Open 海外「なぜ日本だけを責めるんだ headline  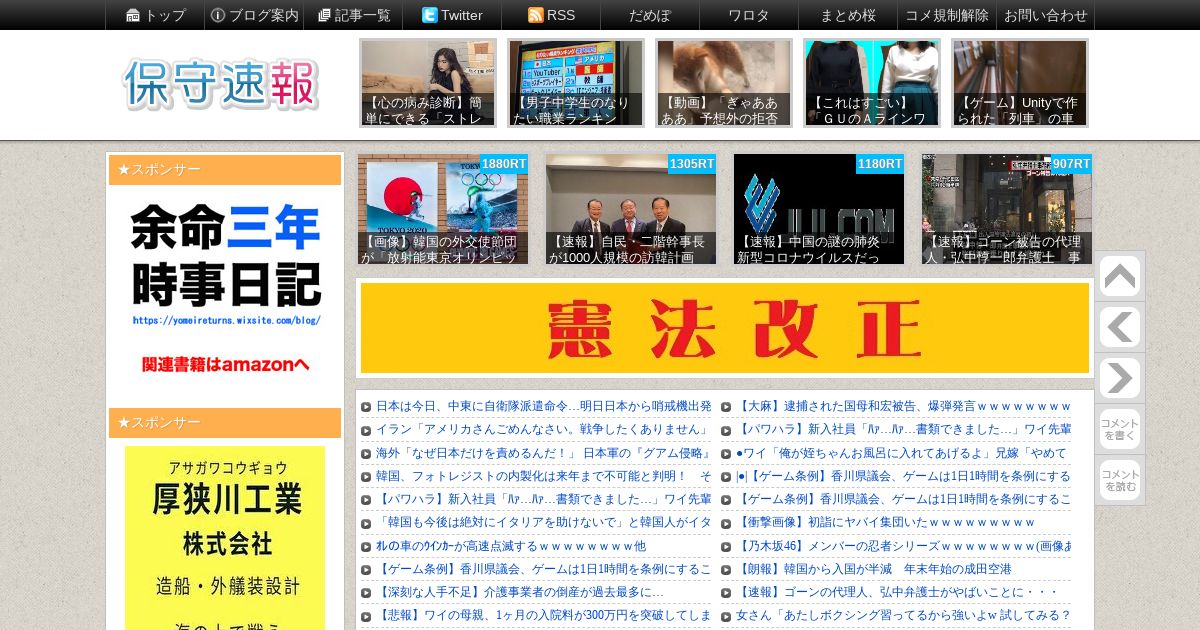tap(543, 452)
